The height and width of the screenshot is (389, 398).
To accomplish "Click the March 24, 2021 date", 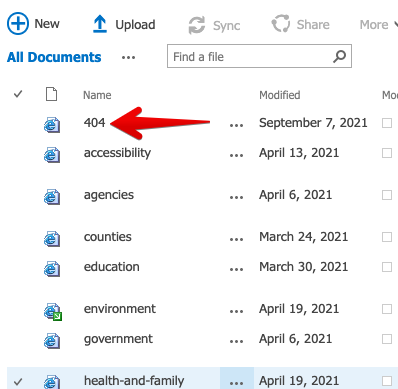I will [x=304, y=237].
